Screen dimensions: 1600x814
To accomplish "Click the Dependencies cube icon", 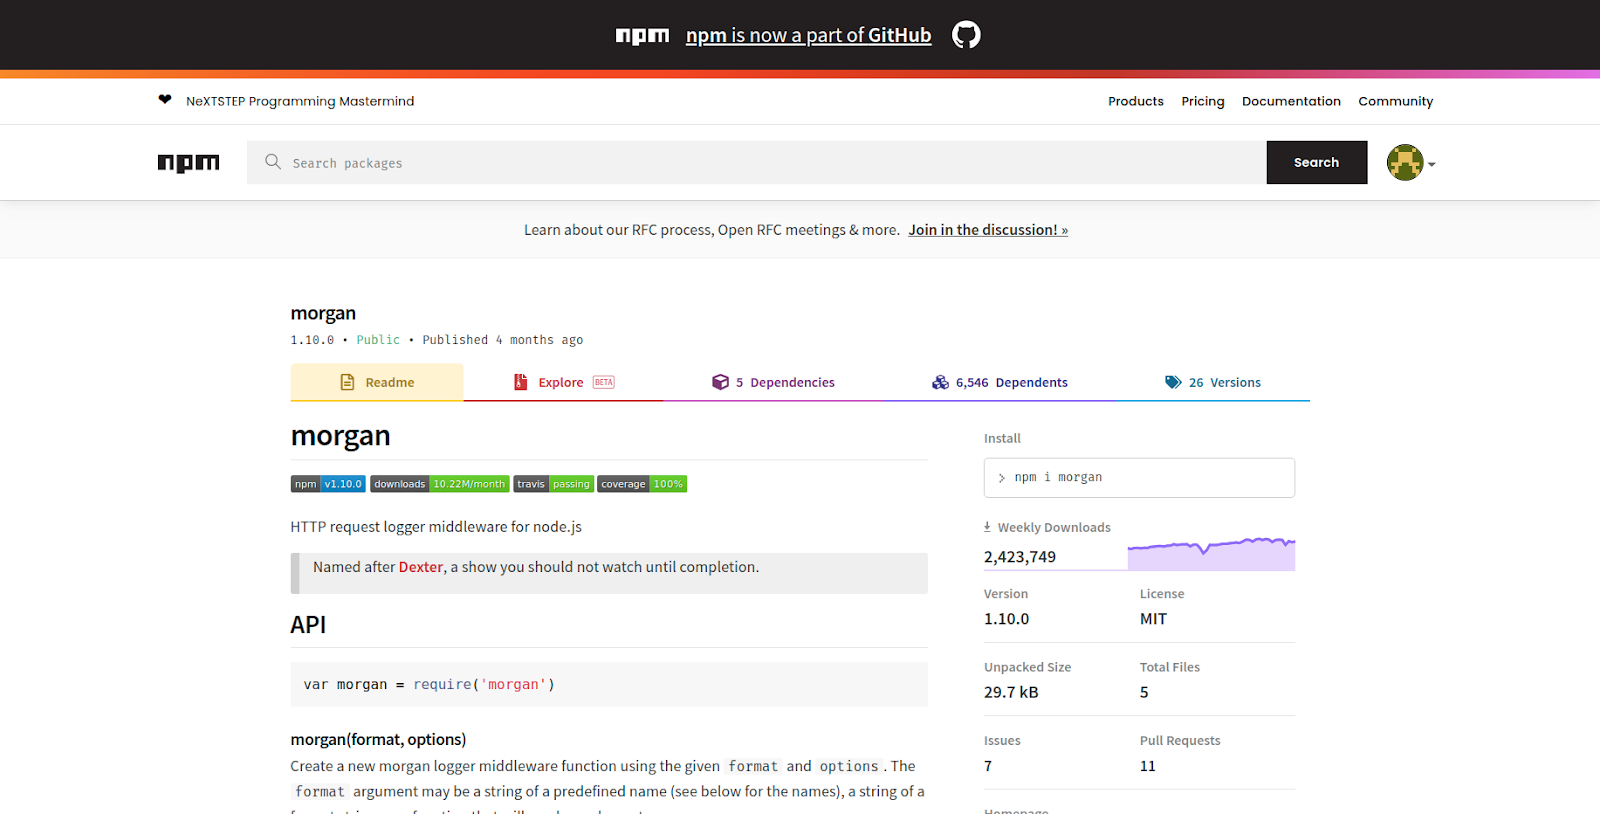I will (x=720, y=382).
